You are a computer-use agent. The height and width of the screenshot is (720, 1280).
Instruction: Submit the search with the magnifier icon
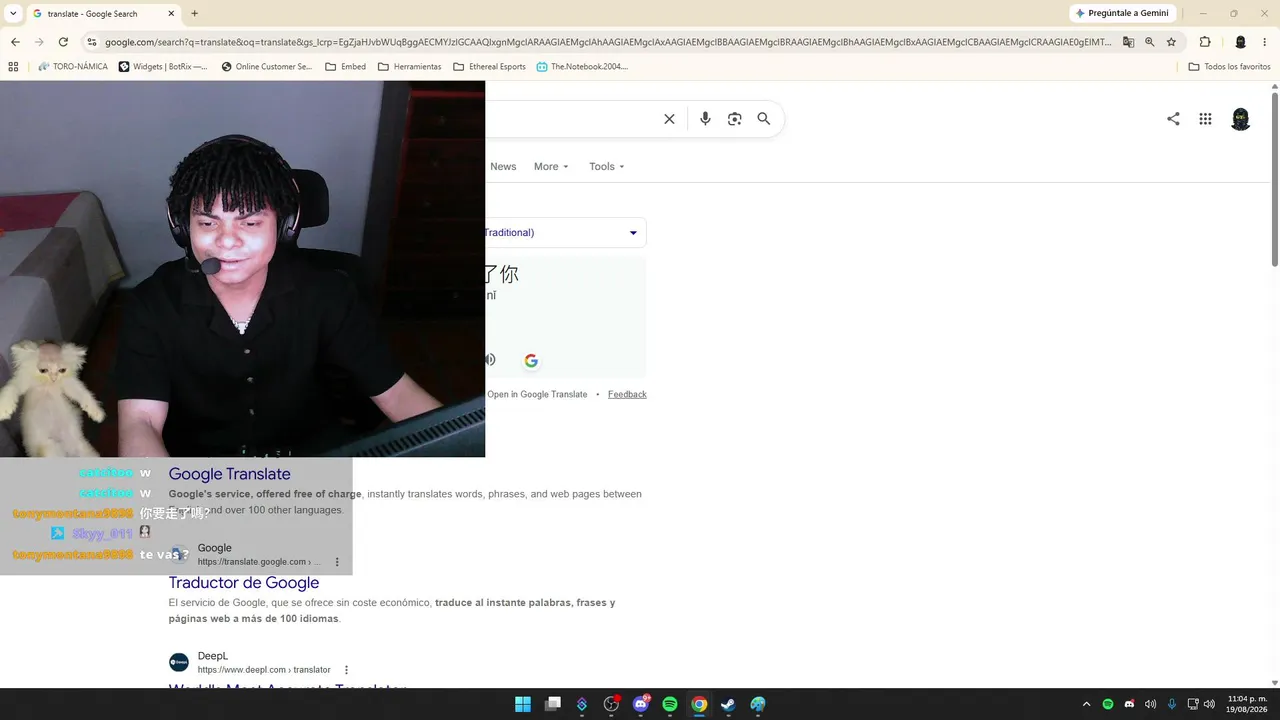click(764, 119)
